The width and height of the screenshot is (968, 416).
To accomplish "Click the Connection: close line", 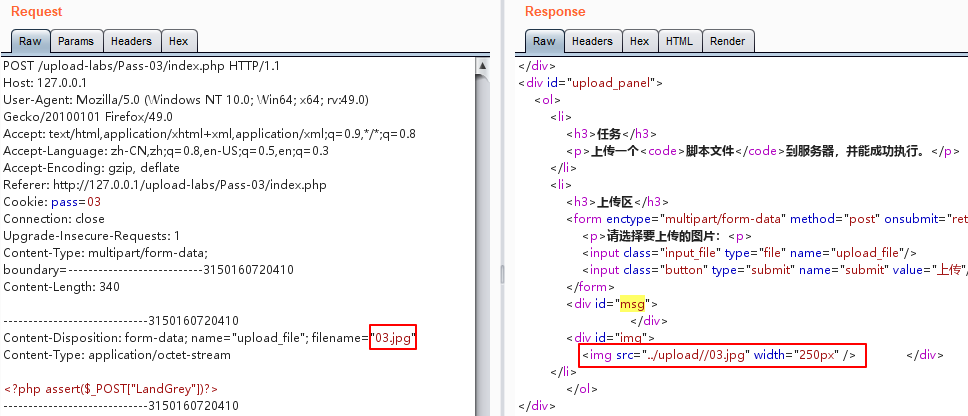I will click(x=54, y=218).
